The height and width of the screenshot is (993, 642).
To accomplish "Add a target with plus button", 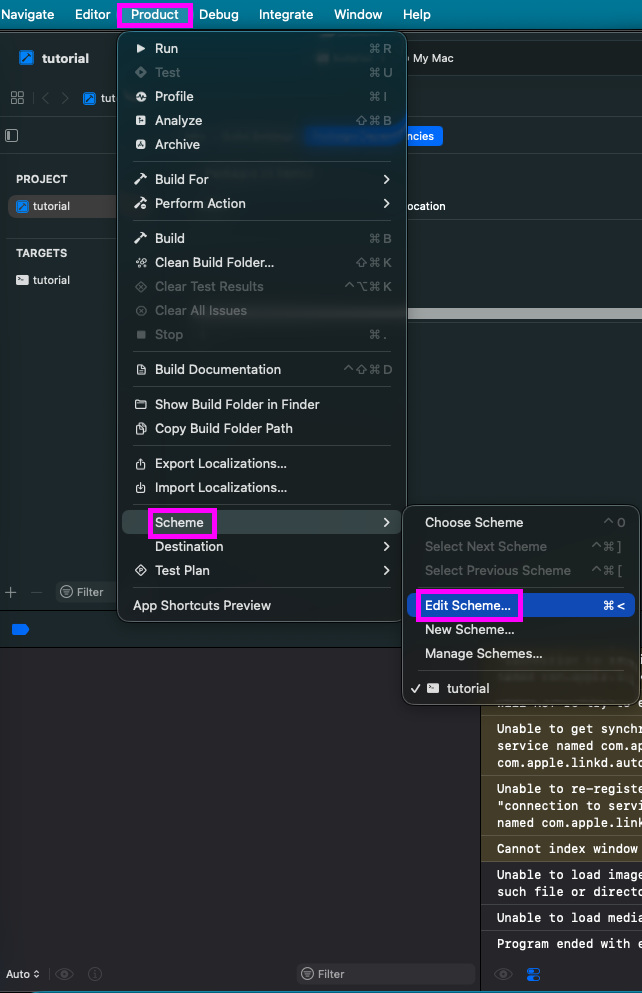I will [11, 593].
